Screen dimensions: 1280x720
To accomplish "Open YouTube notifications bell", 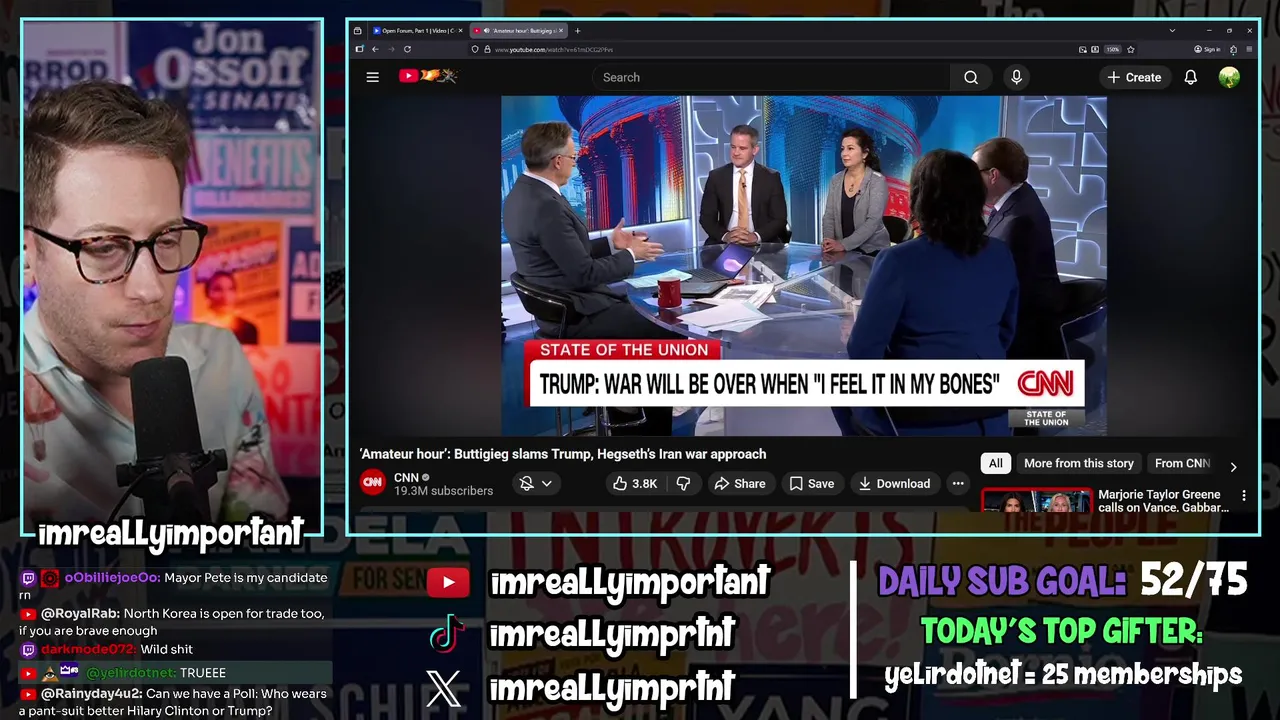I will [x=1190, y=77].
